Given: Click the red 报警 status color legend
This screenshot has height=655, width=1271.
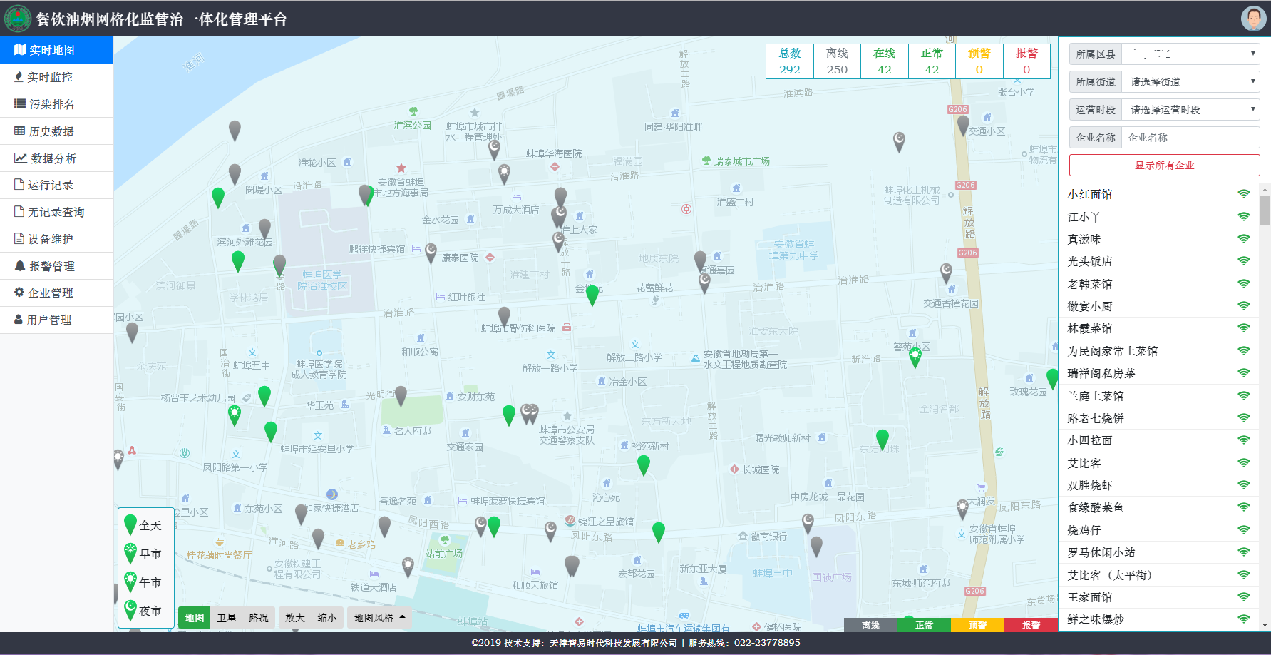Looking at the screenshot, I should [x=1030, y=625].
